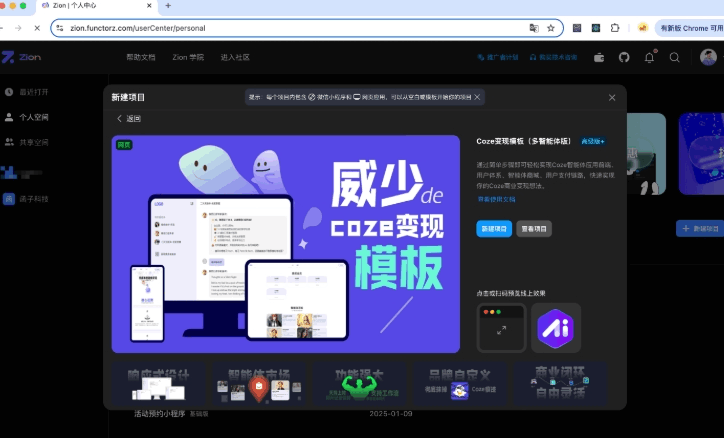
Task: Select the 智能体市场 thumbnail
Action: [259, 384]
